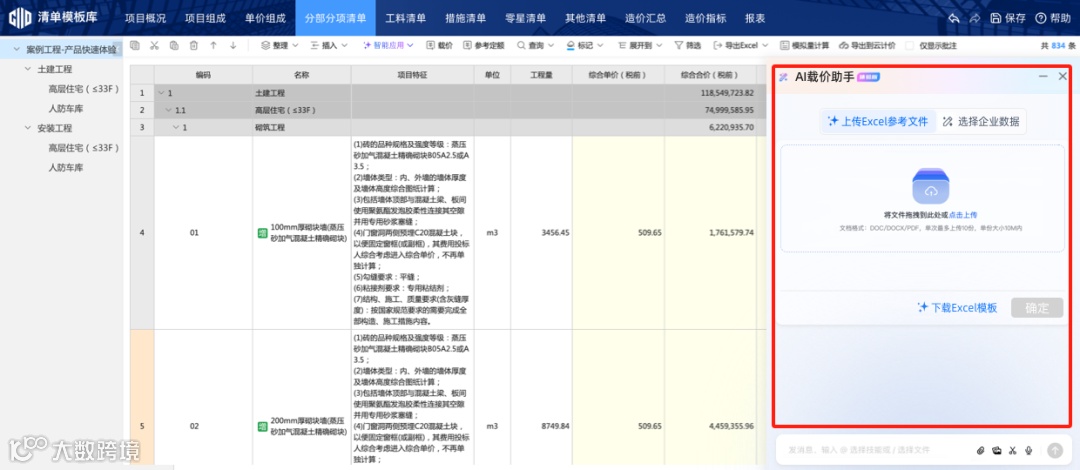Switch to the 其他清单 tab
Viewport: 1080px width, 470px height.
coord(585,19)
